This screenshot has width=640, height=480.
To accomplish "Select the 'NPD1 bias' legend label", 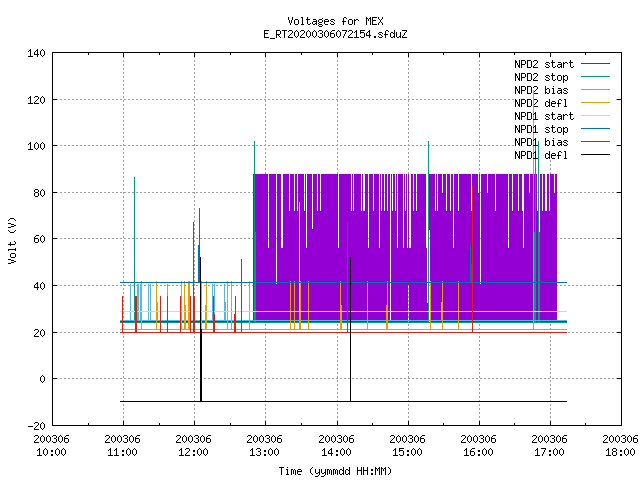I will point(541,142).
